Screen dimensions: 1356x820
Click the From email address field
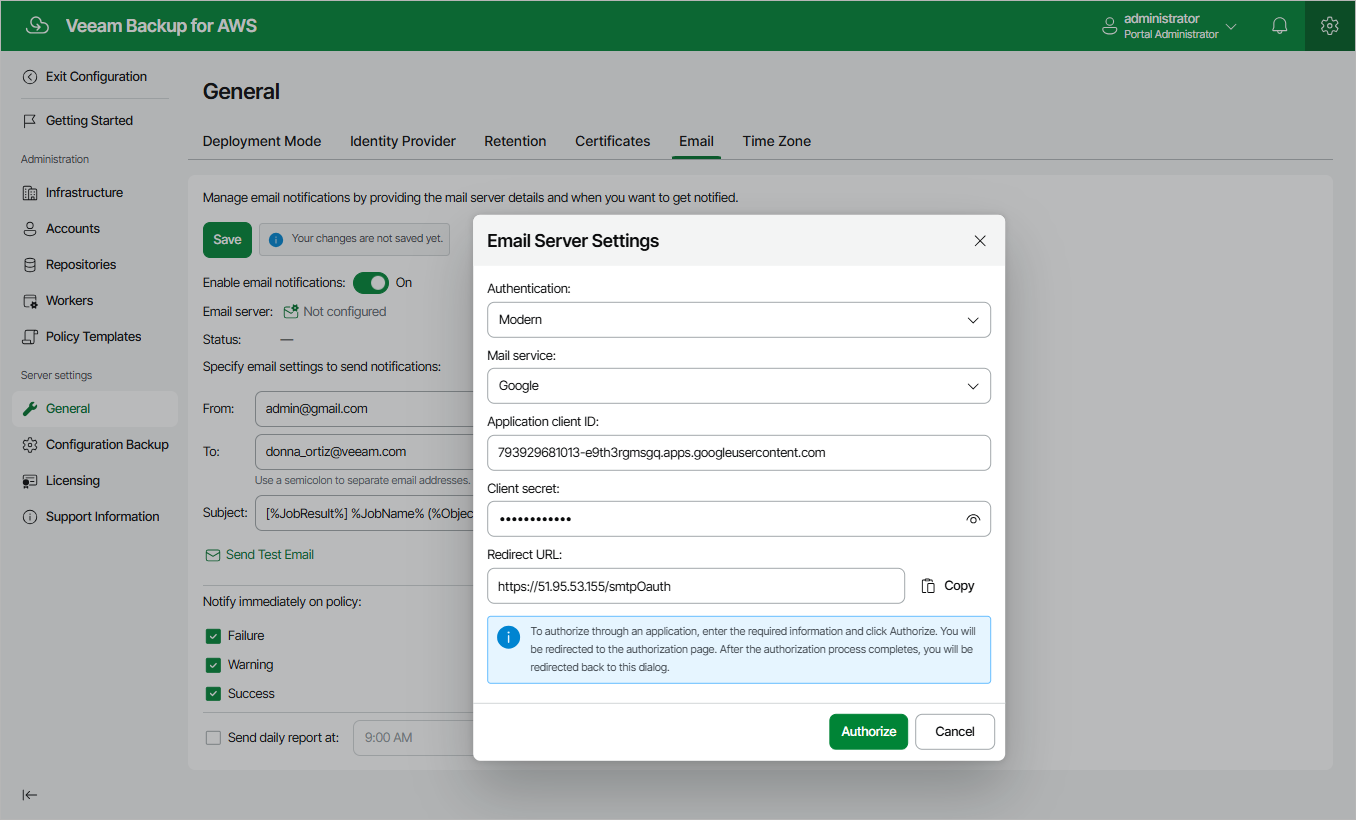(364, 409)
